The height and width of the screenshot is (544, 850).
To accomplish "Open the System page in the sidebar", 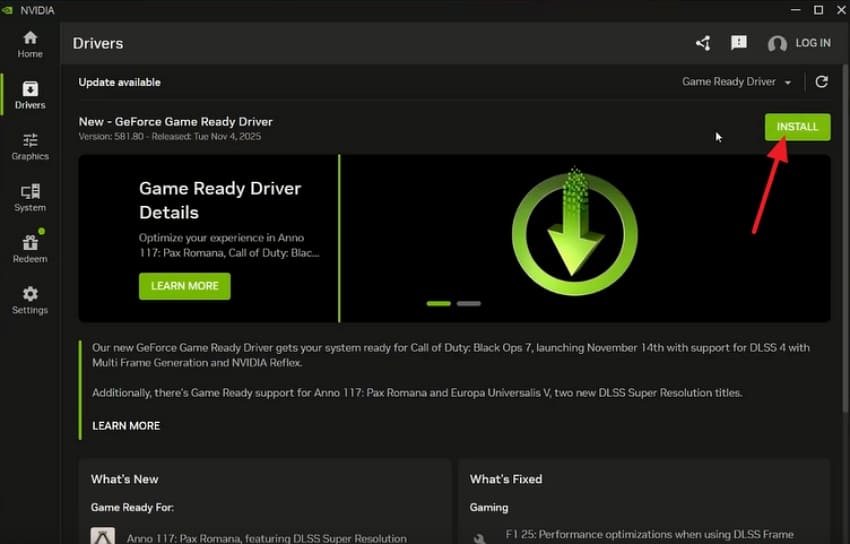I will (x=30, y=198).
